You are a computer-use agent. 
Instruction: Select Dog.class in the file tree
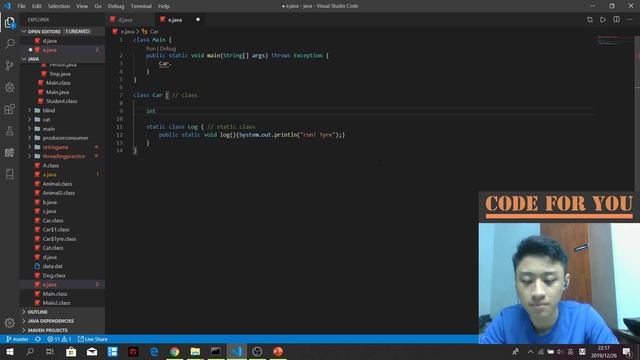pos(54,276)
